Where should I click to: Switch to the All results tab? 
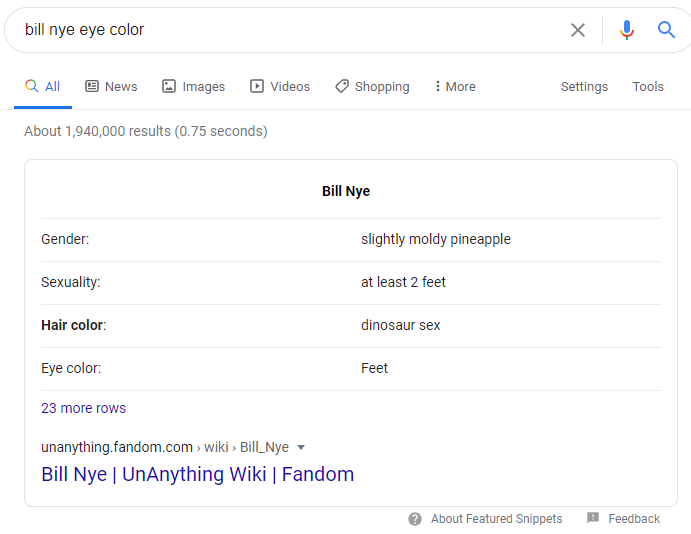point(43,86)
